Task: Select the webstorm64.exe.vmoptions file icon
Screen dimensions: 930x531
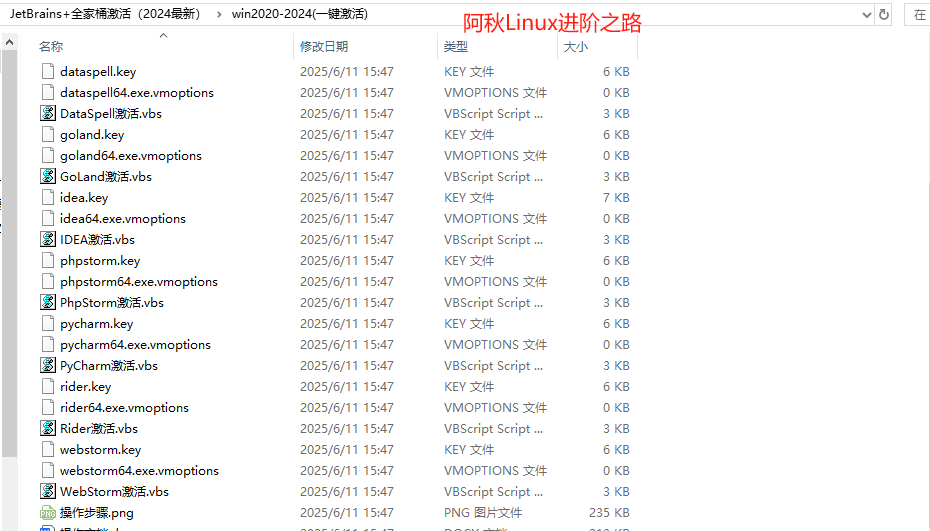Action: (x=48, y=469)
